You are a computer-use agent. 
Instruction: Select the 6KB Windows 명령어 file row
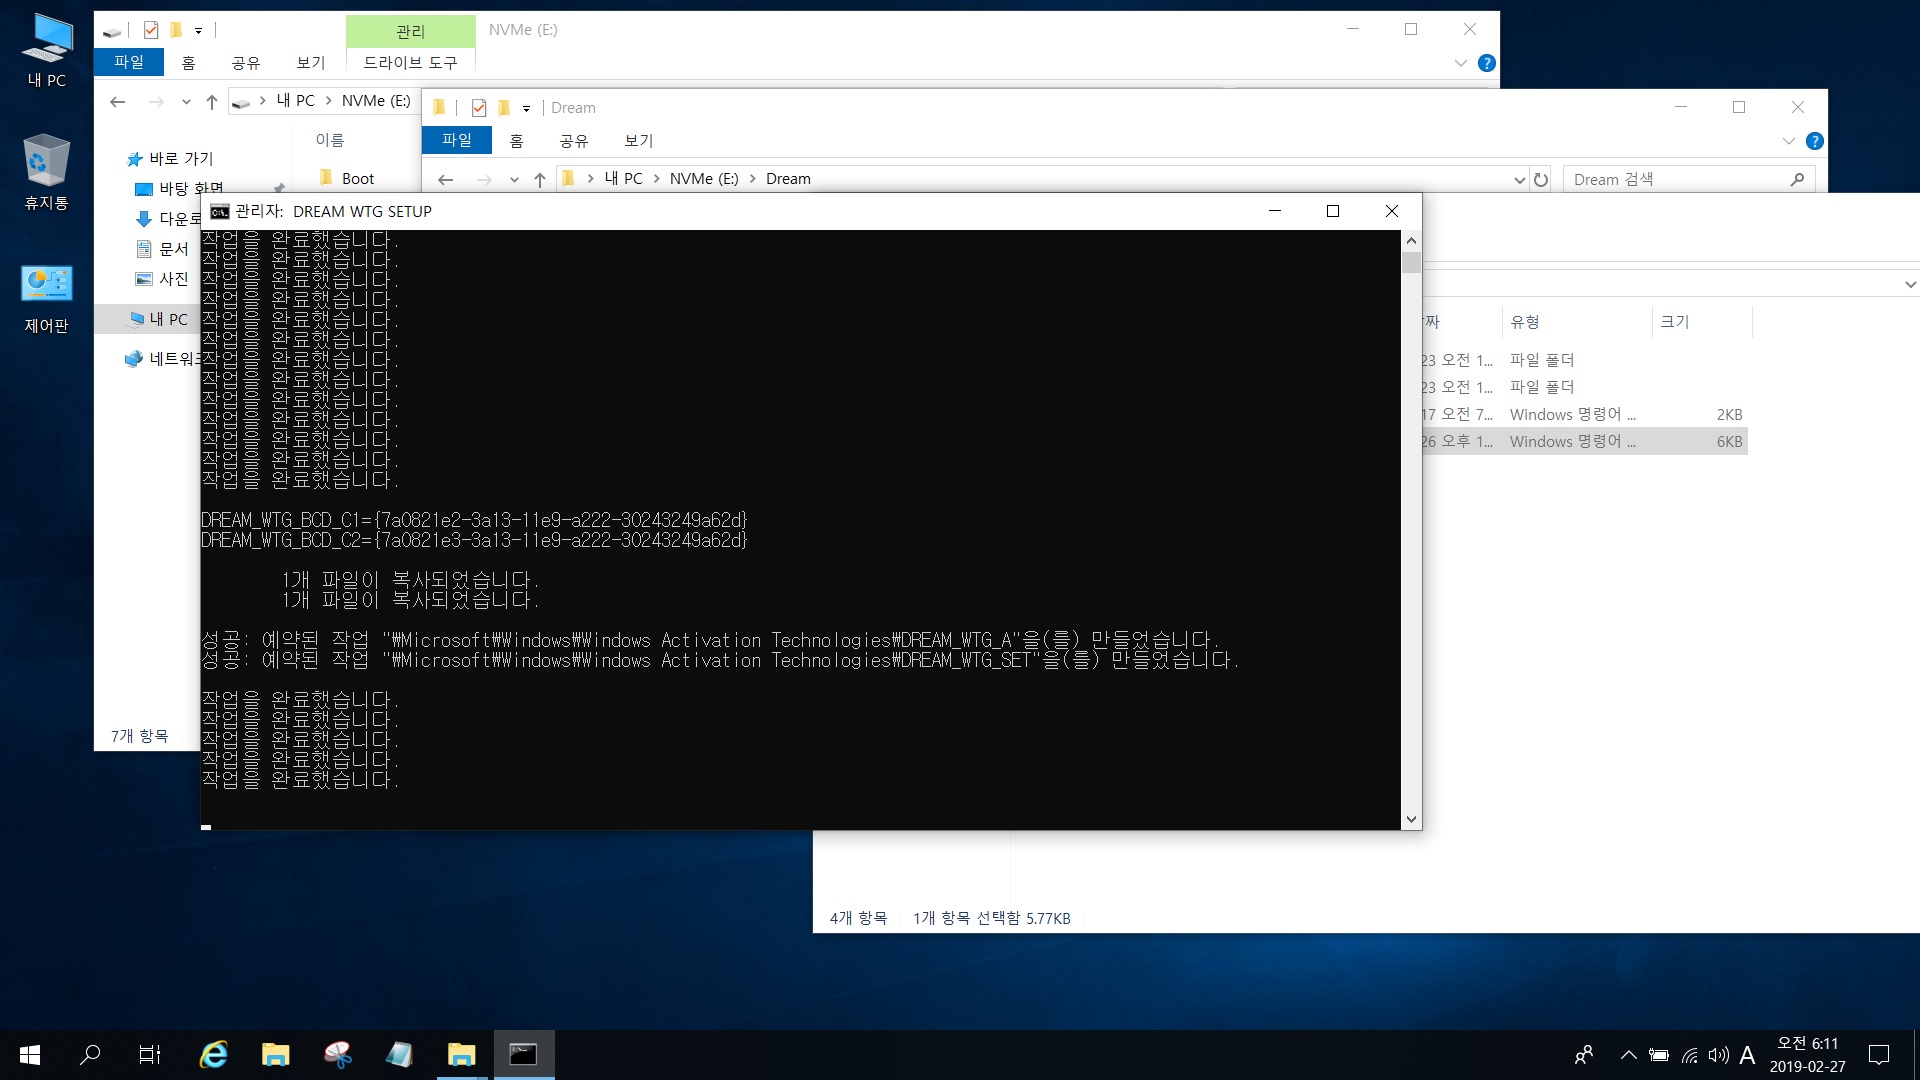pos(1584,442)
